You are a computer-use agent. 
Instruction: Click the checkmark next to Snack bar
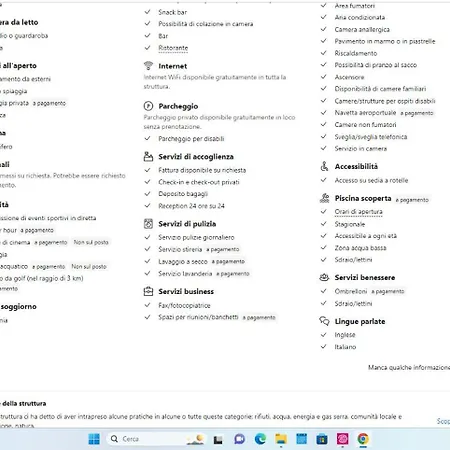(x=148, y=12)
